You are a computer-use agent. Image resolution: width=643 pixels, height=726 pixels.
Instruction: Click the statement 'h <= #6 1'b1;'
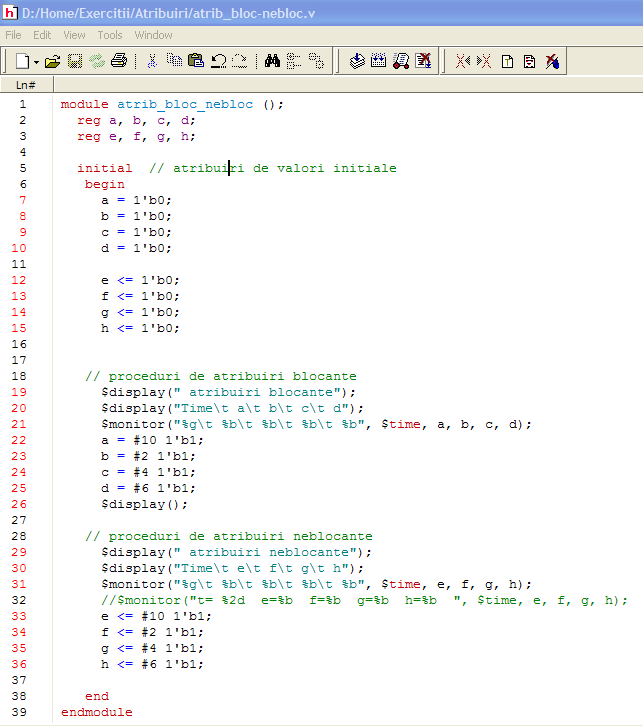(152, 664)
